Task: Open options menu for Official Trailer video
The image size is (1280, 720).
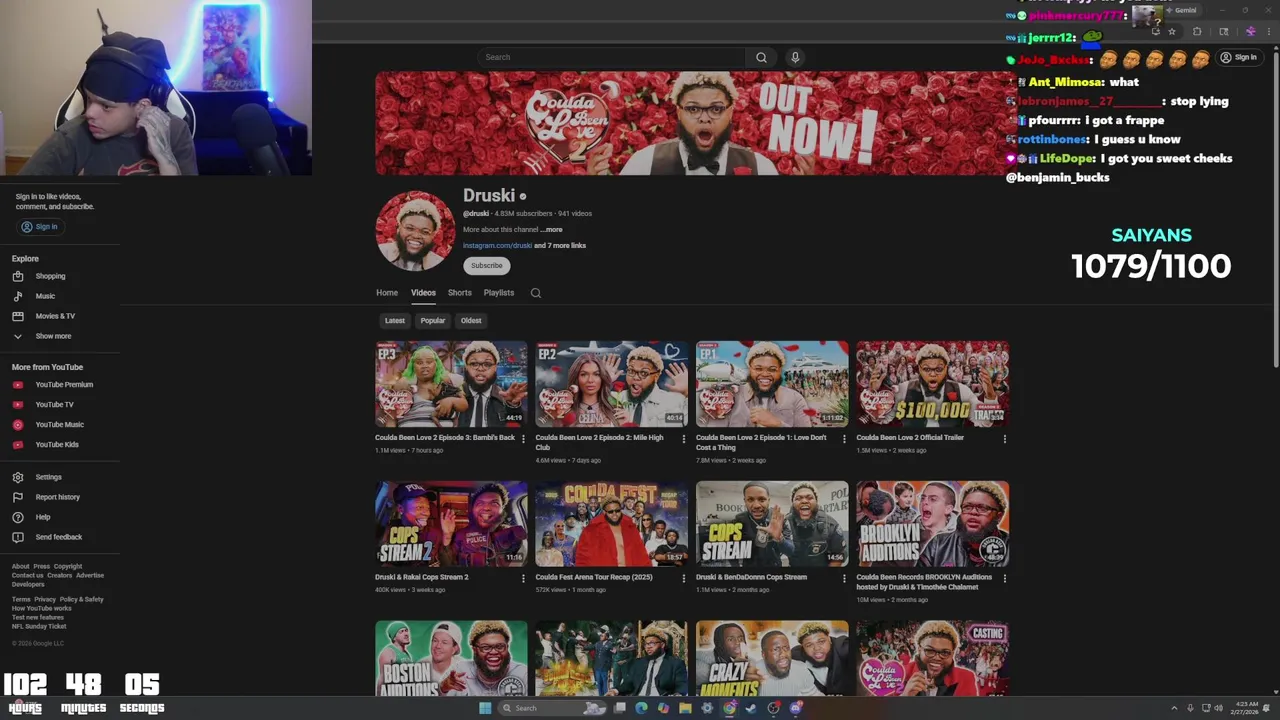Action: coord(1004,438)
